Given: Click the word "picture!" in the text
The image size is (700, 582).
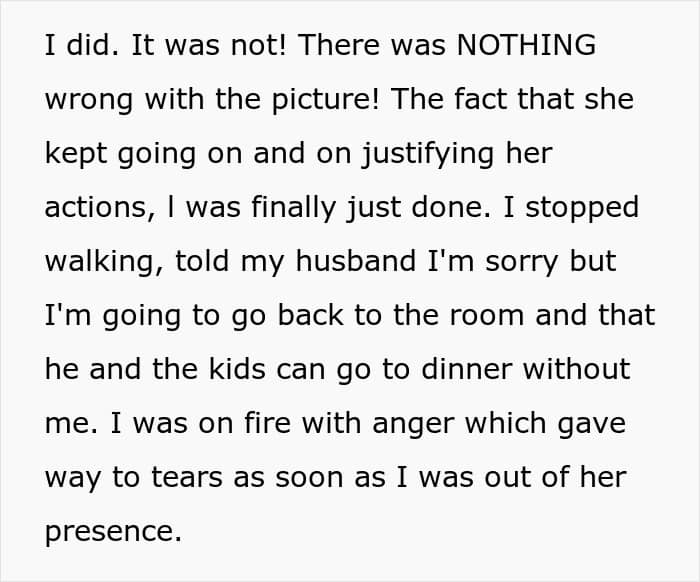Looking at the screenshot, I should [x=325, y=102].
